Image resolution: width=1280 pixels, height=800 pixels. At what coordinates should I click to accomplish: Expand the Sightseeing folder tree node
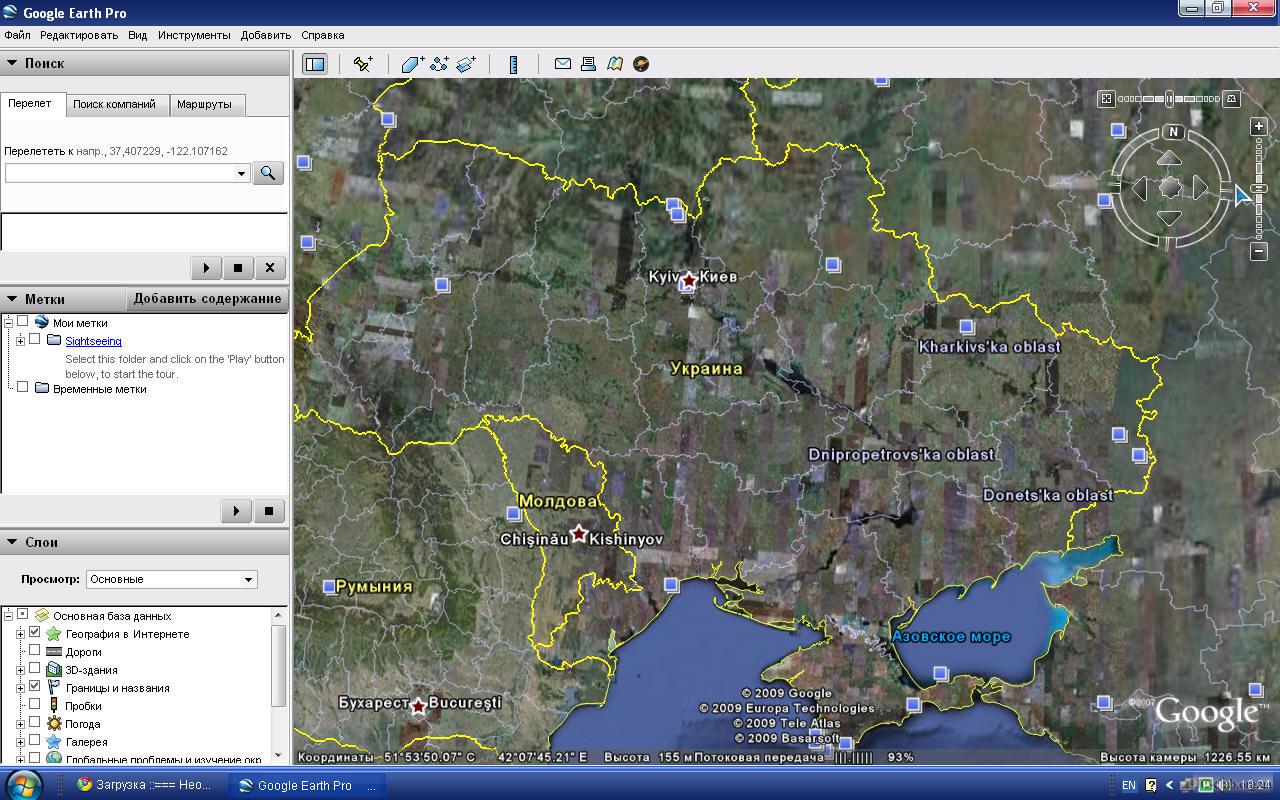20,341
